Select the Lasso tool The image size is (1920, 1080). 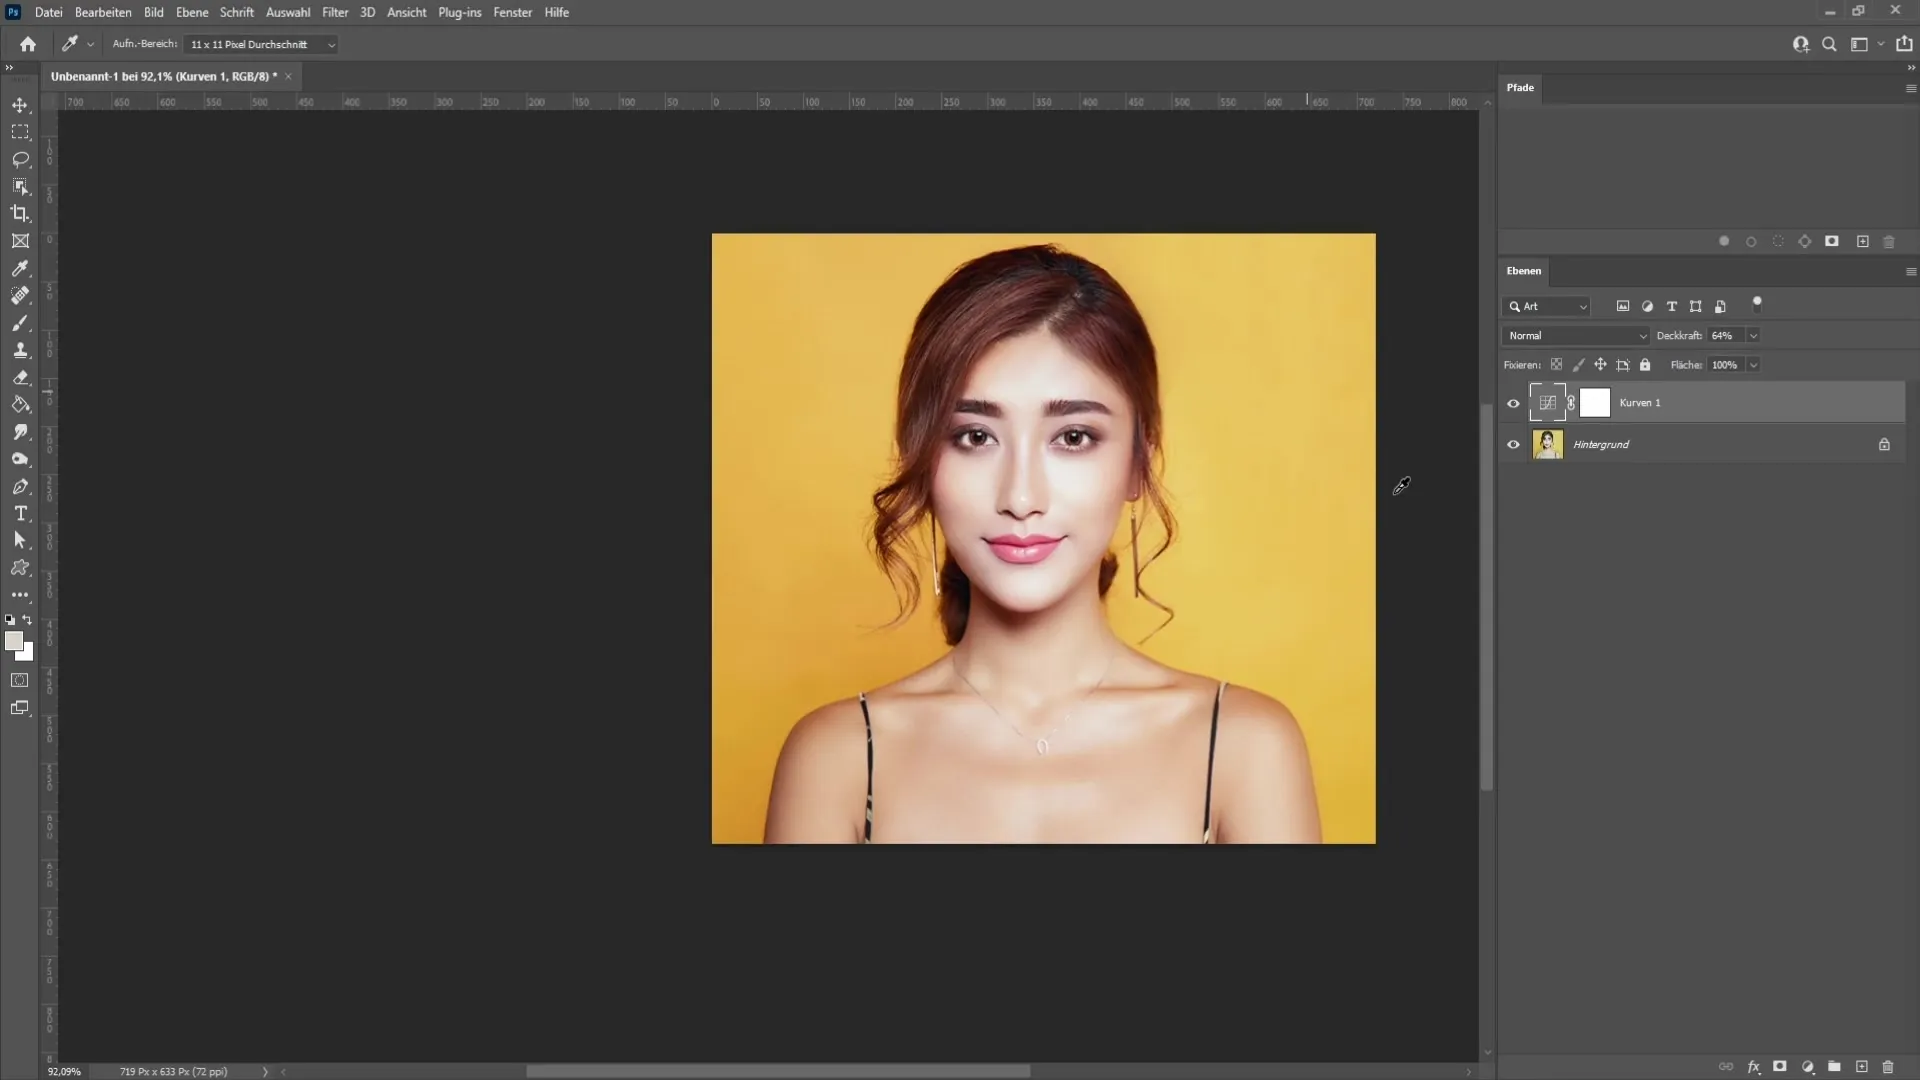[x=20, y=159]
